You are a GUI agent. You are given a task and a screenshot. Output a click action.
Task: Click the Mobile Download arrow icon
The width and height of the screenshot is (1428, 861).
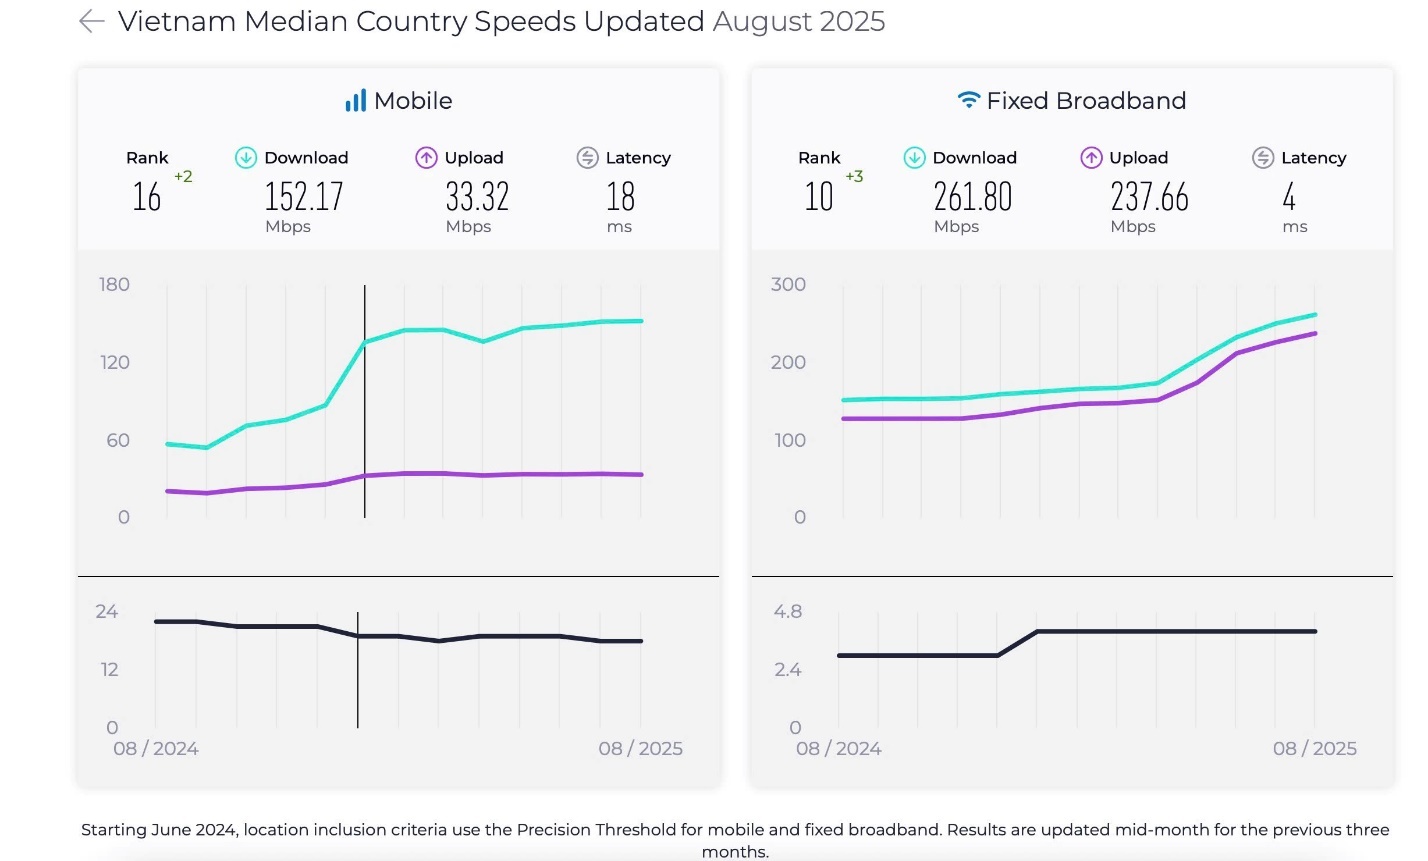[246, 158]
